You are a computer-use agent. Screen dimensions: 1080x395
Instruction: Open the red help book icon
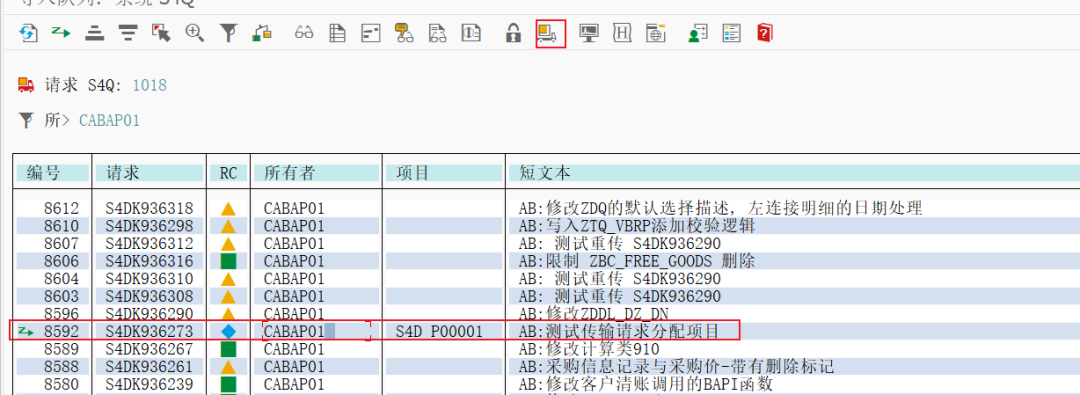point(765,32)
